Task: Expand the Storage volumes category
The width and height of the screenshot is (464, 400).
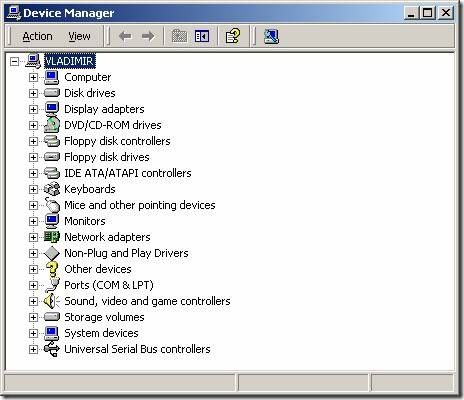Action: coord(33,317)
